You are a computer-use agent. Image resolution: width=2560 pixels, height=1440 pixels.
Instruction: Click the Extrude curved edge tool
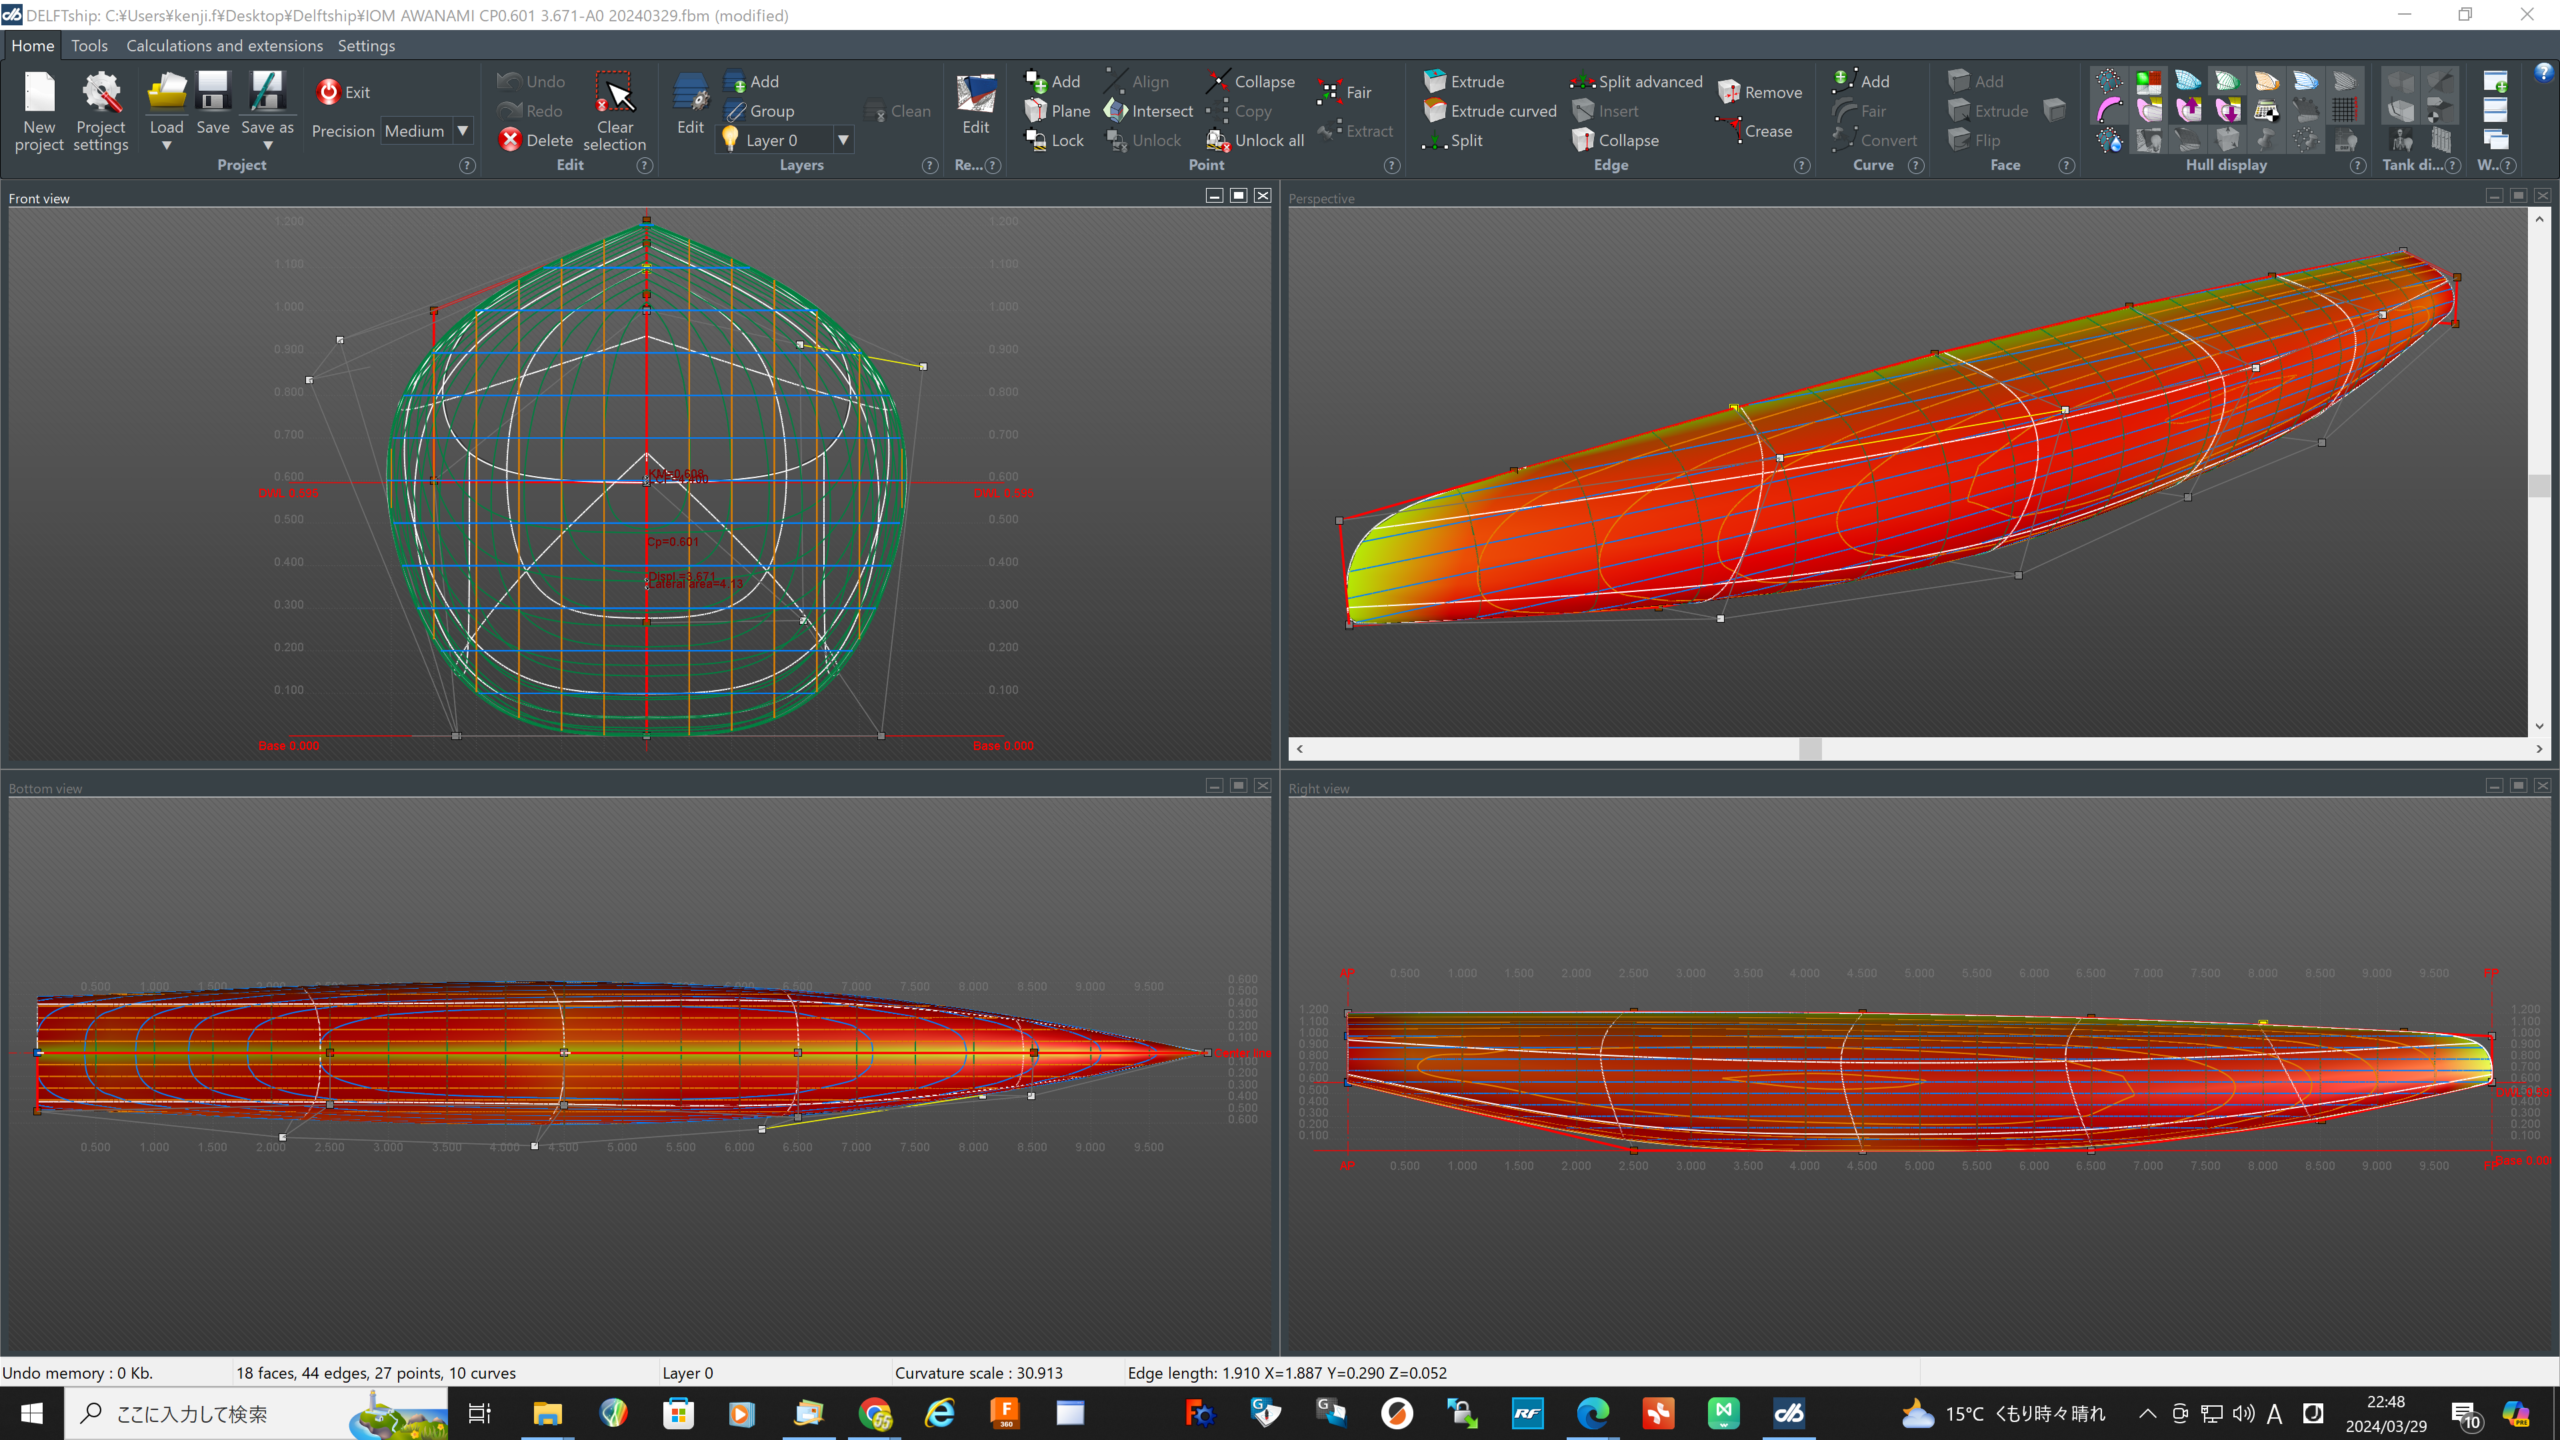click(x=1490, y=111)
